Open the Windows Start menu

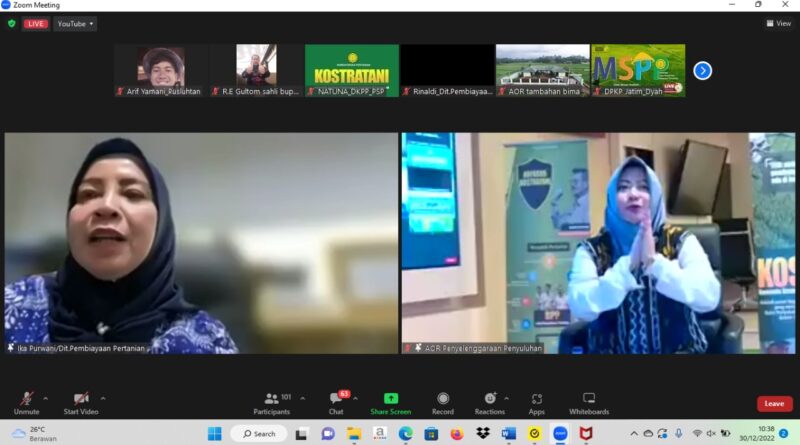click(214, 433)
